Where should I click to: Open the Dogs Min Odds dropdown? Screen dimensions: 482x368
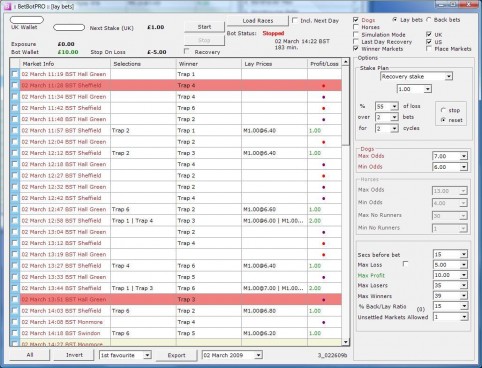[x=464, y=167]
